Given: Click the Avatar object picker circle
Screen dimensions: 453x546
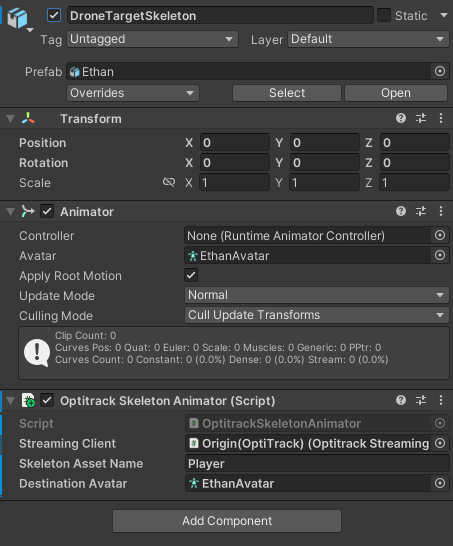Looking at the screenshot, I should (440, 256).
